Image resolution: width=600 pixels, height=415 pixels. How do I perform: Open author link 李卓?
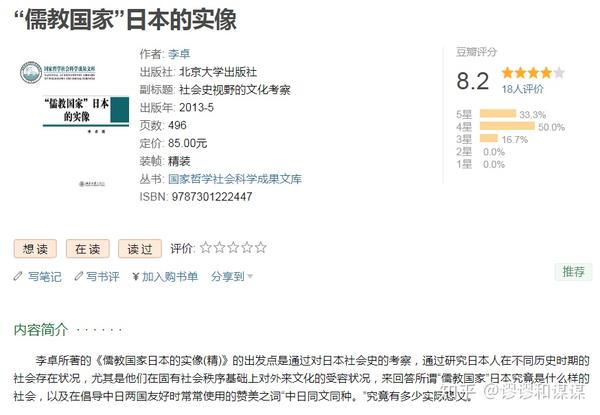click(x=179, y=54)
